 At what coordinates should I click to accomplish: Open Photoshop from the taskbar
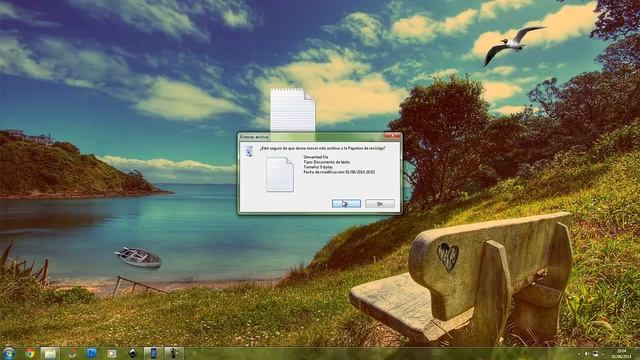click(x=91, y=353)
